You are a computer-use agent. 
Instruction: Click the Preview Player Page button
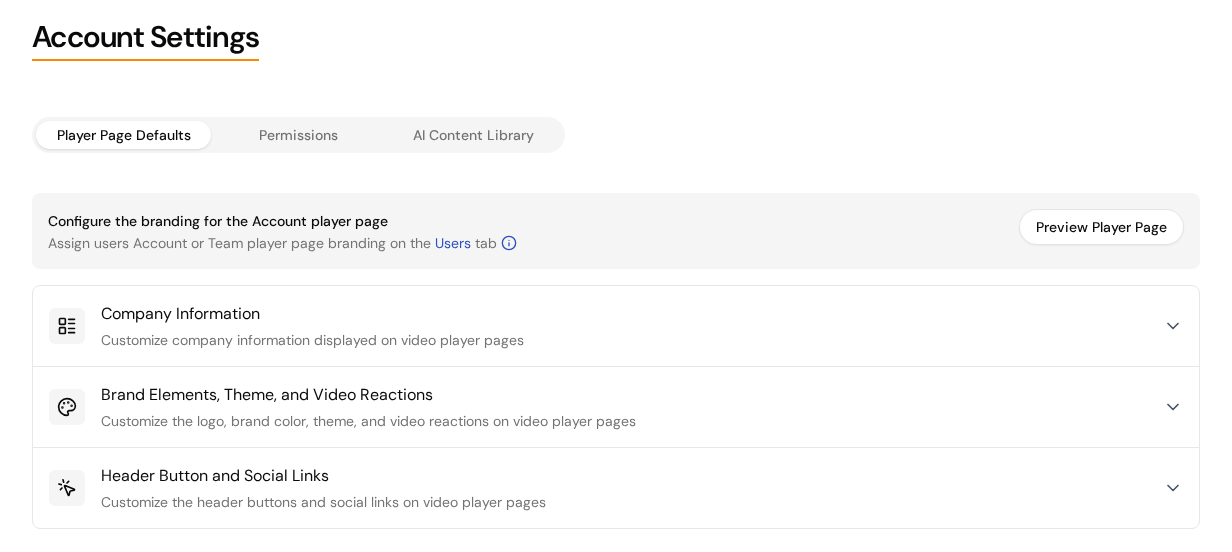pos(1101,227)
